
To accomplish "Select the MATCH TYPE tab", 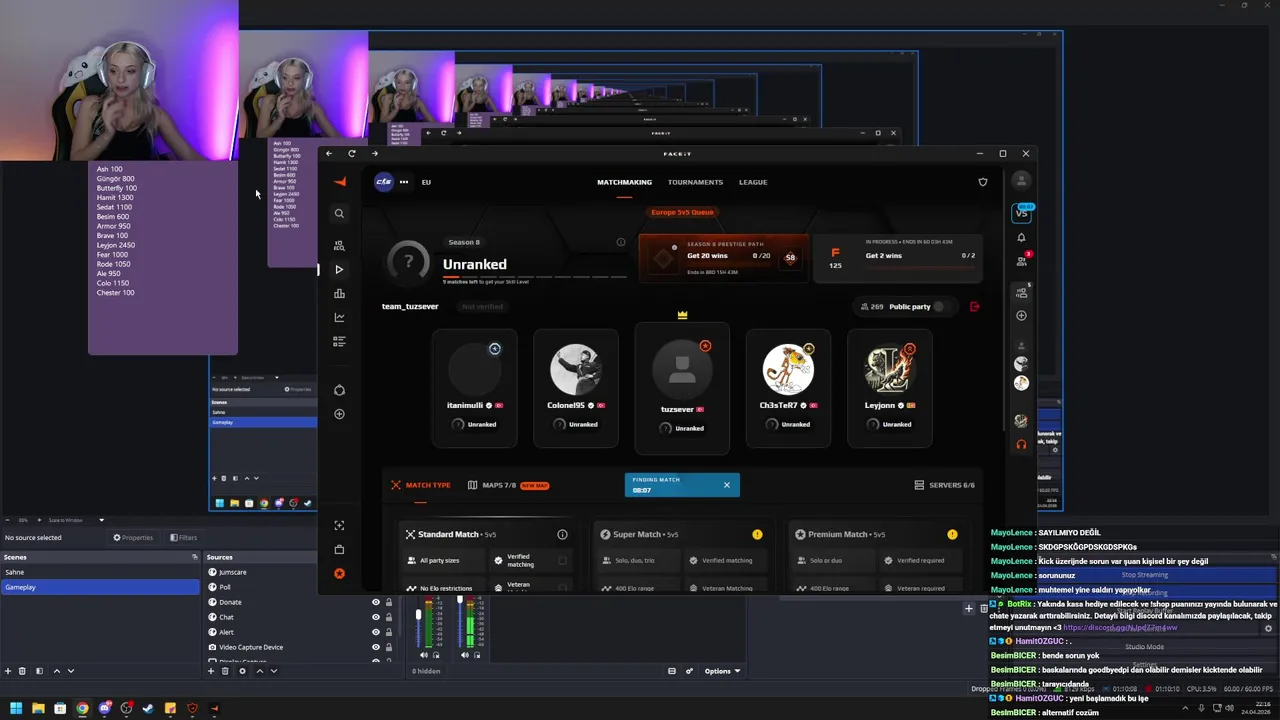I will [421, 485].
